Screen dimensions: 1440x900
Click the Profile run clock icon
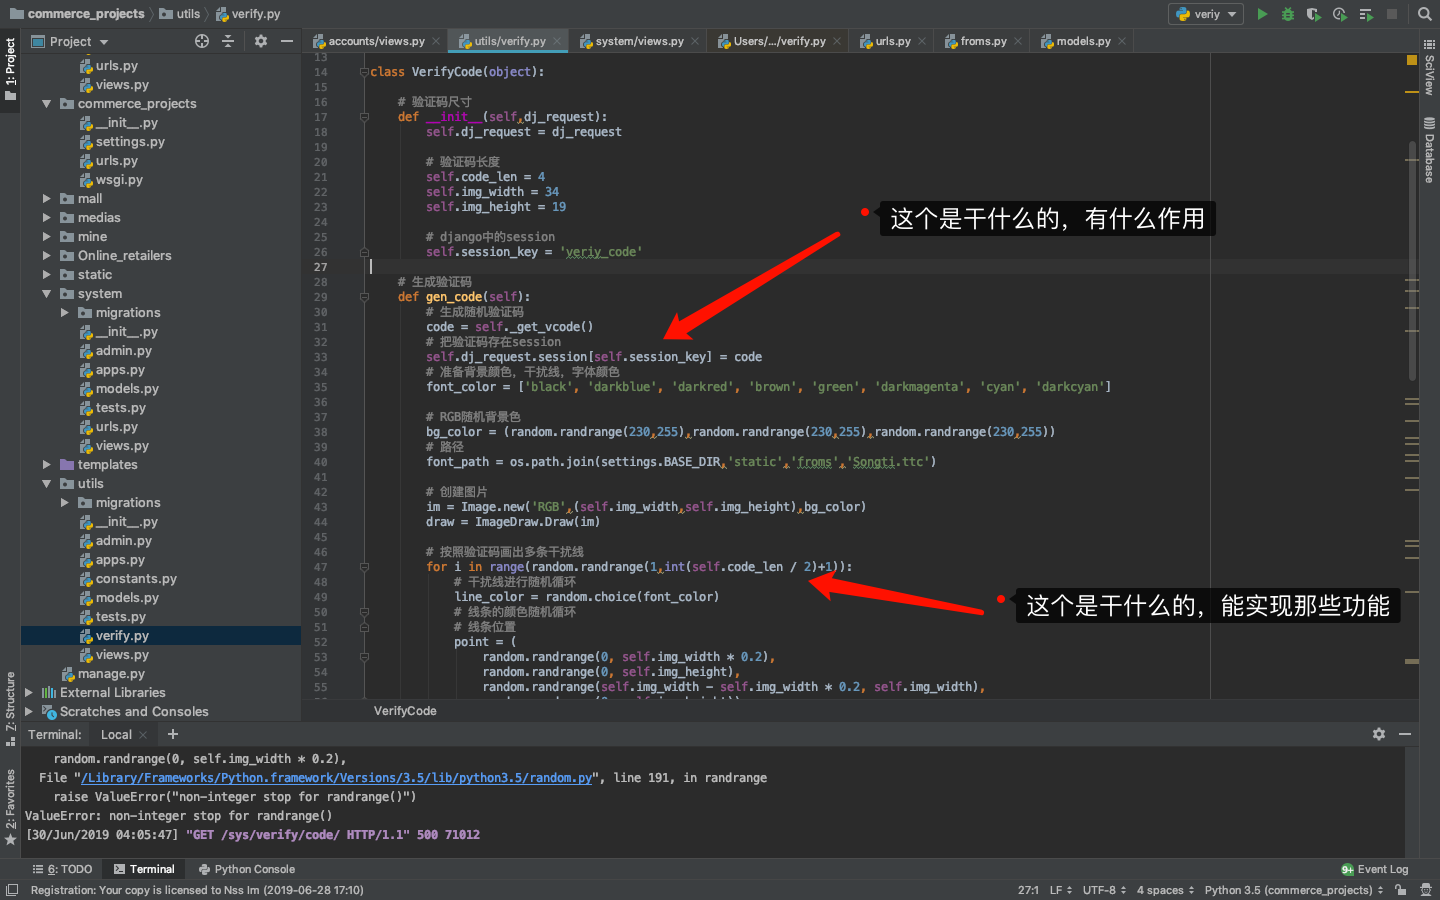coord(1339,14)
